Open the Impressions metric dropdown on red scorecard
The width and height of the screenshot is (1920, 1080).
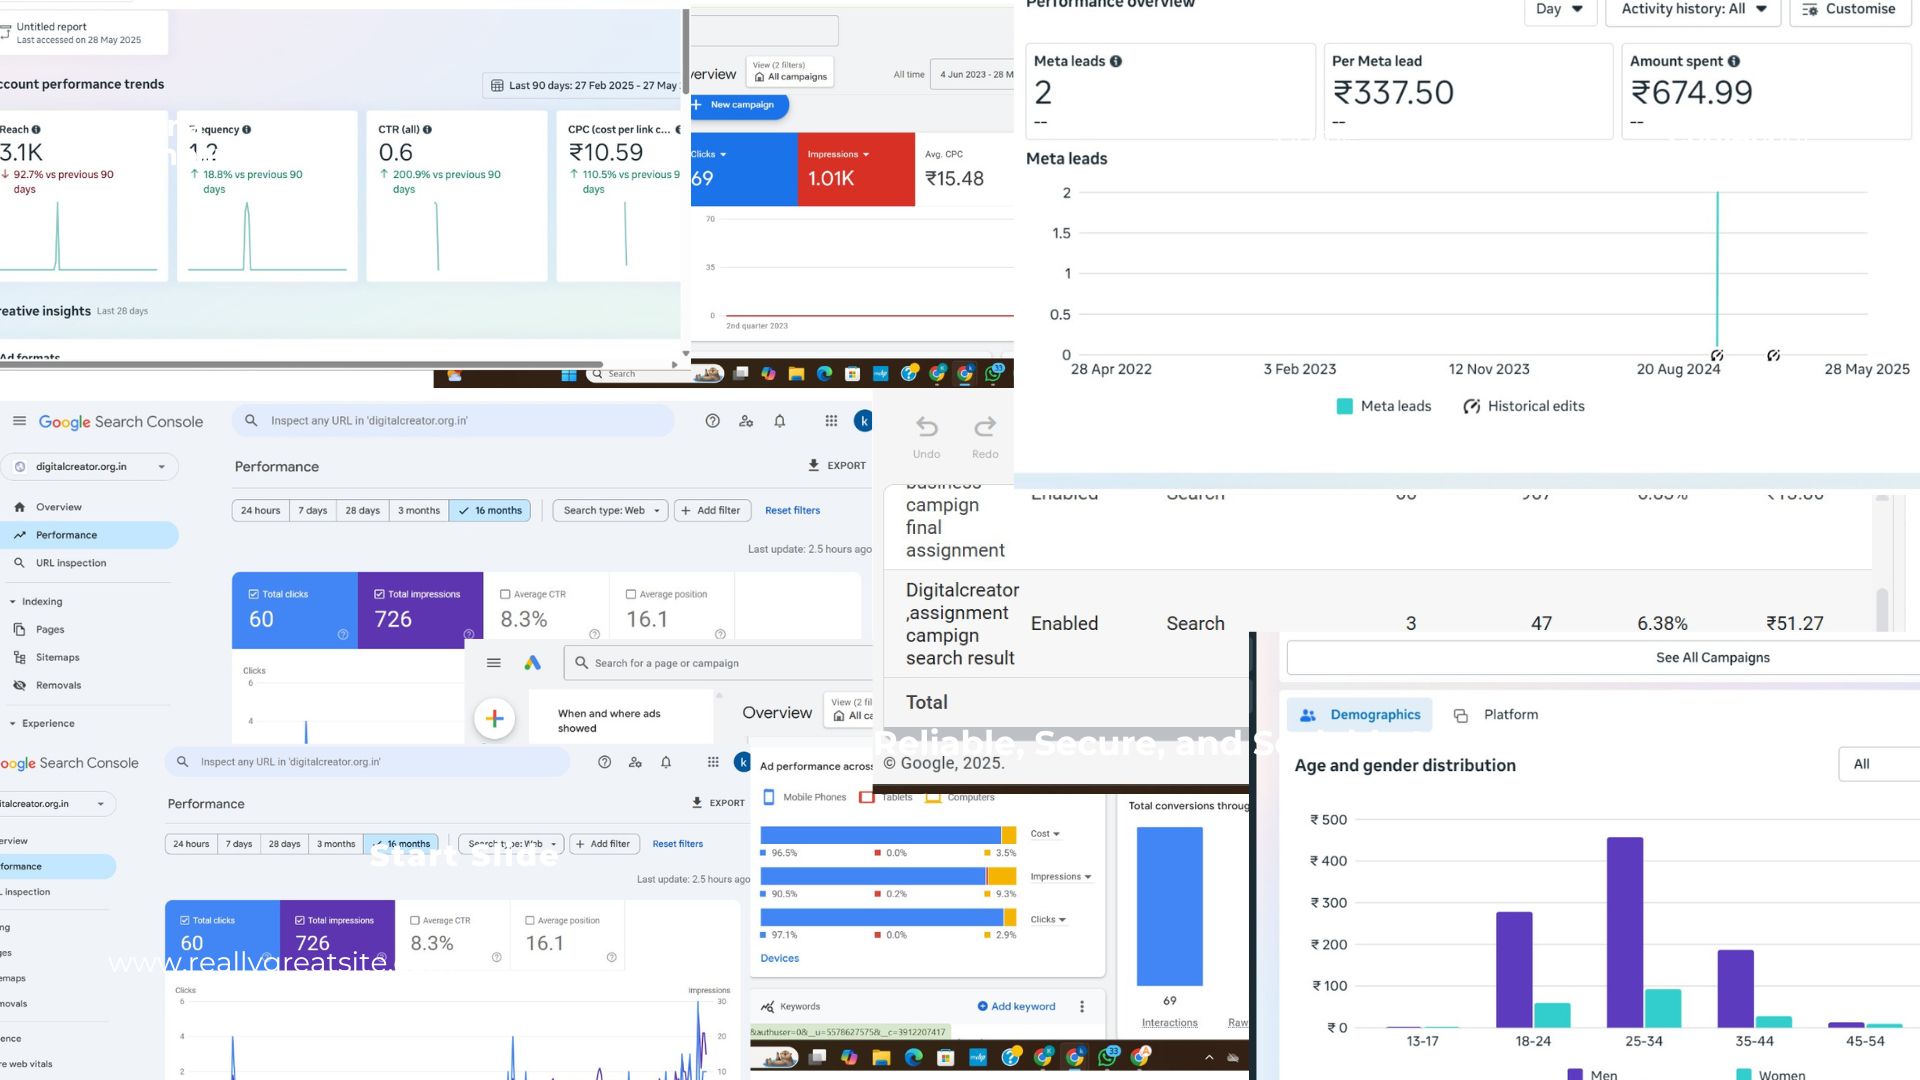click(x=838, y=155)
